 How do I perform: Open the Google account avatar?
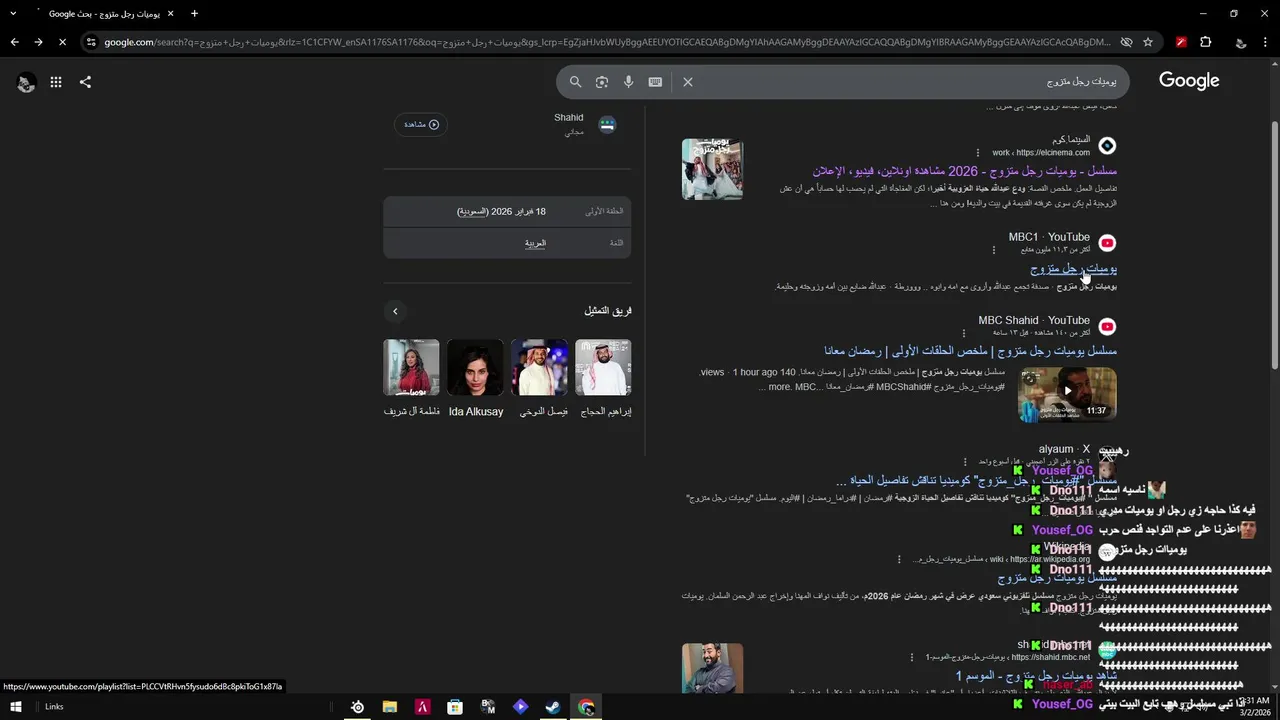point(27,83)
